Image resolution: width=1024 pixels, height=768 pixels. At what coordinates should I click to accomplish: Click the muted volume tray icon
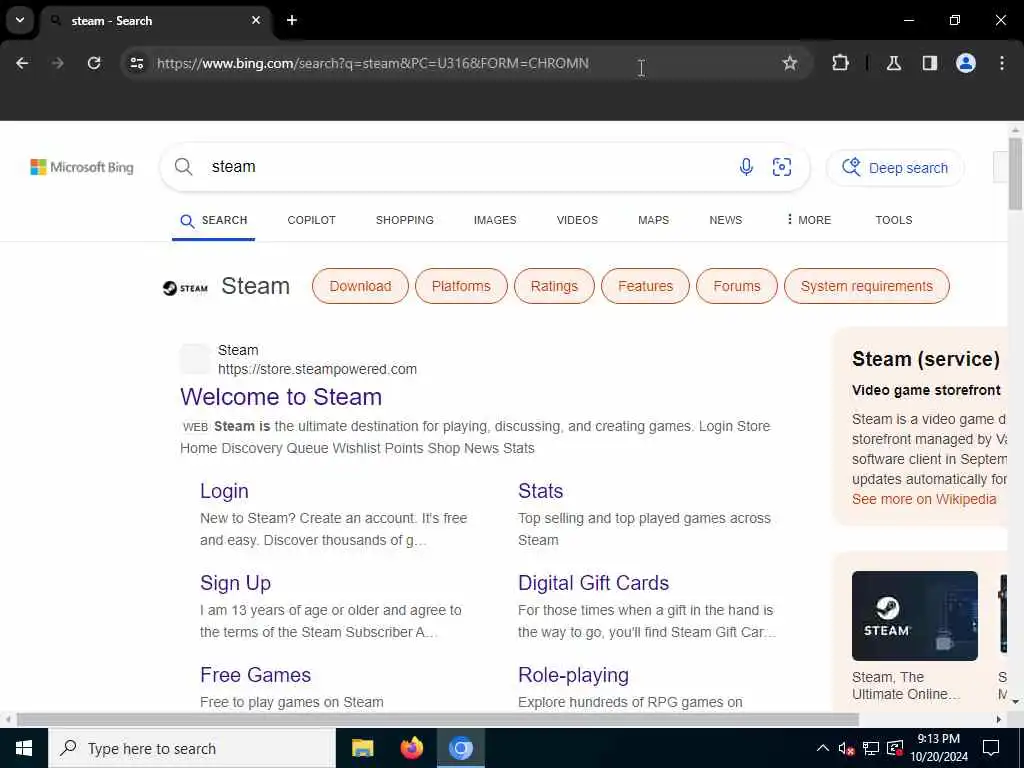tap(846, 748)
